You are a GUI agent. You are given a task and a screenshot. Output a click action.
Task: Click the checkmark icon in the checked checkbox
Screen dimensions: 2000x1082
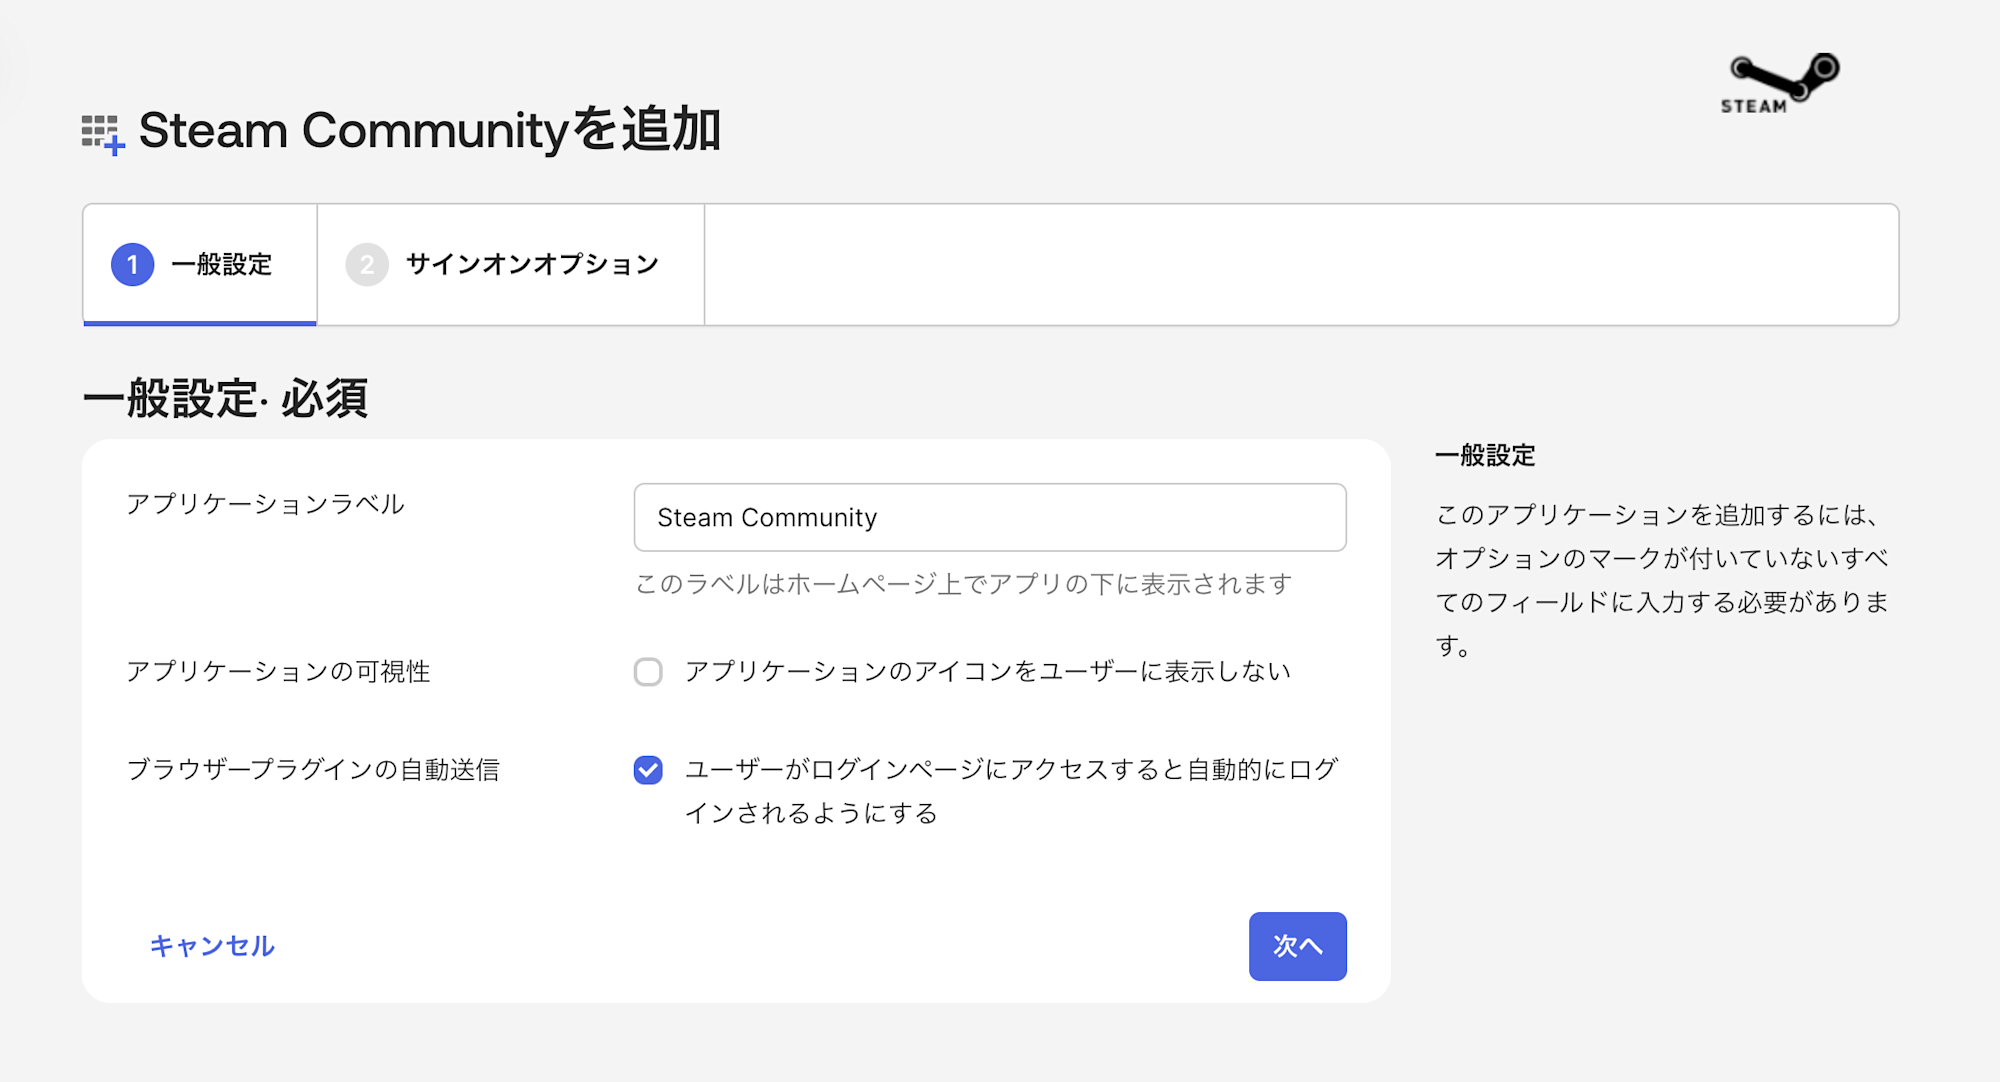tap(649, 769)
